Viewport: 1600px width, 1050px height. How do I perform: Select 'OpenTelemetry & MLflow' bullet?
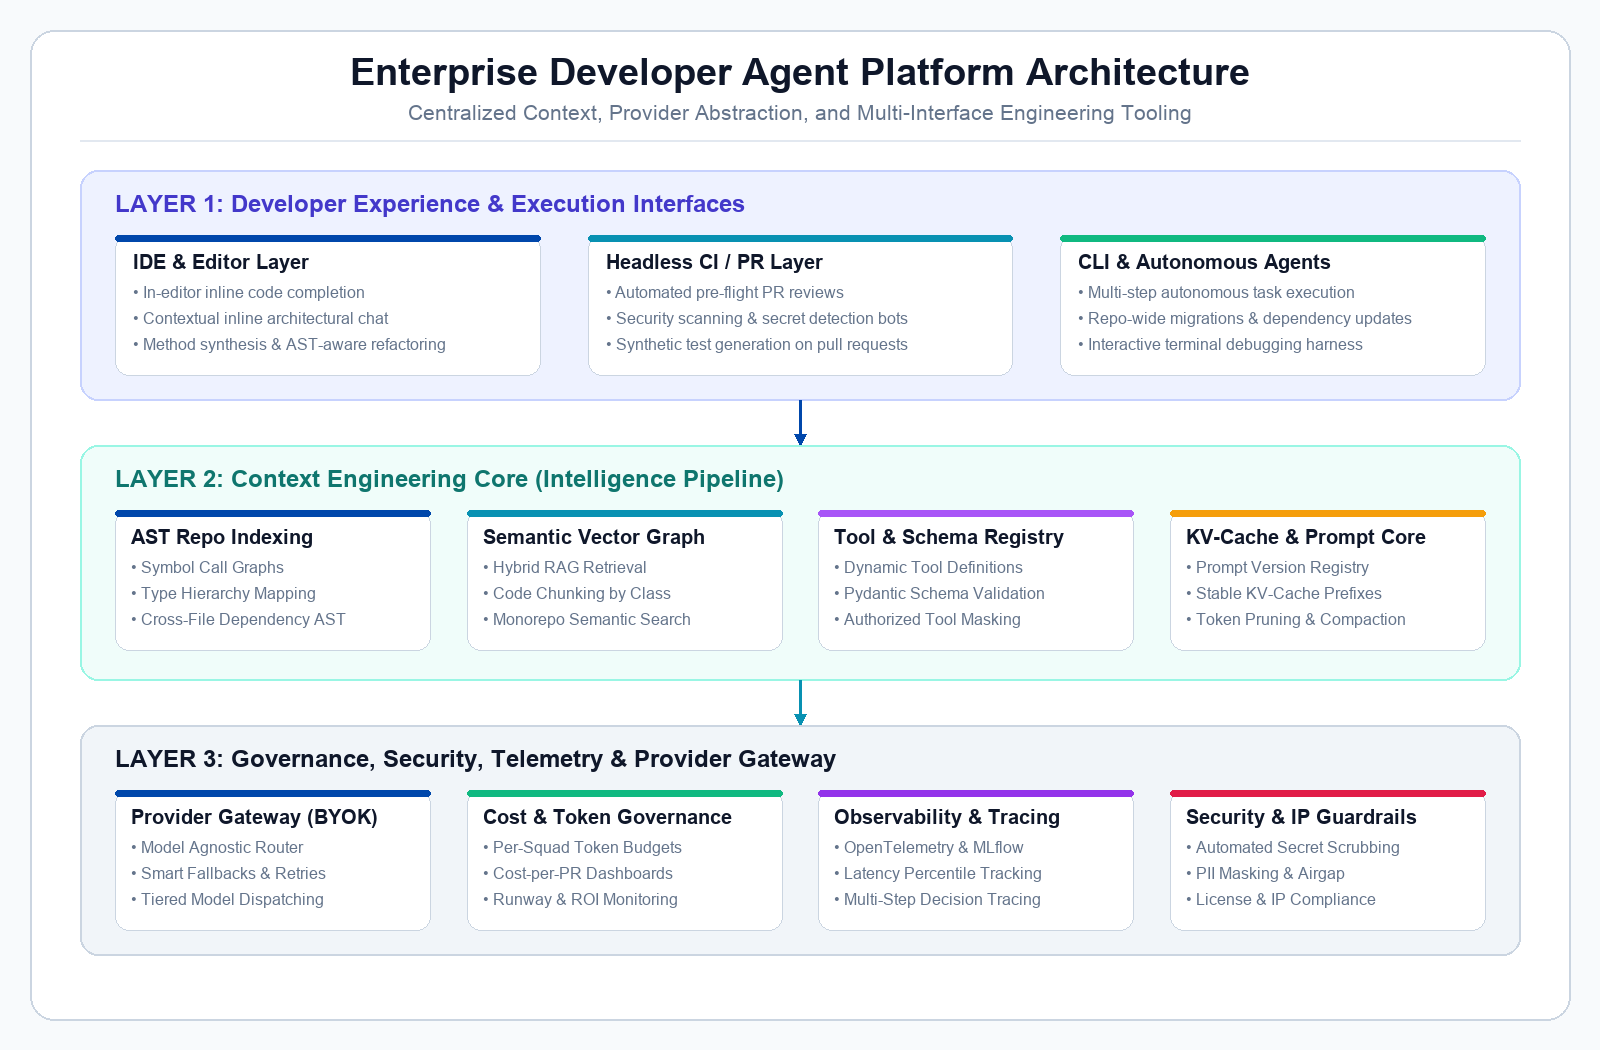click(x=929, y=847)
